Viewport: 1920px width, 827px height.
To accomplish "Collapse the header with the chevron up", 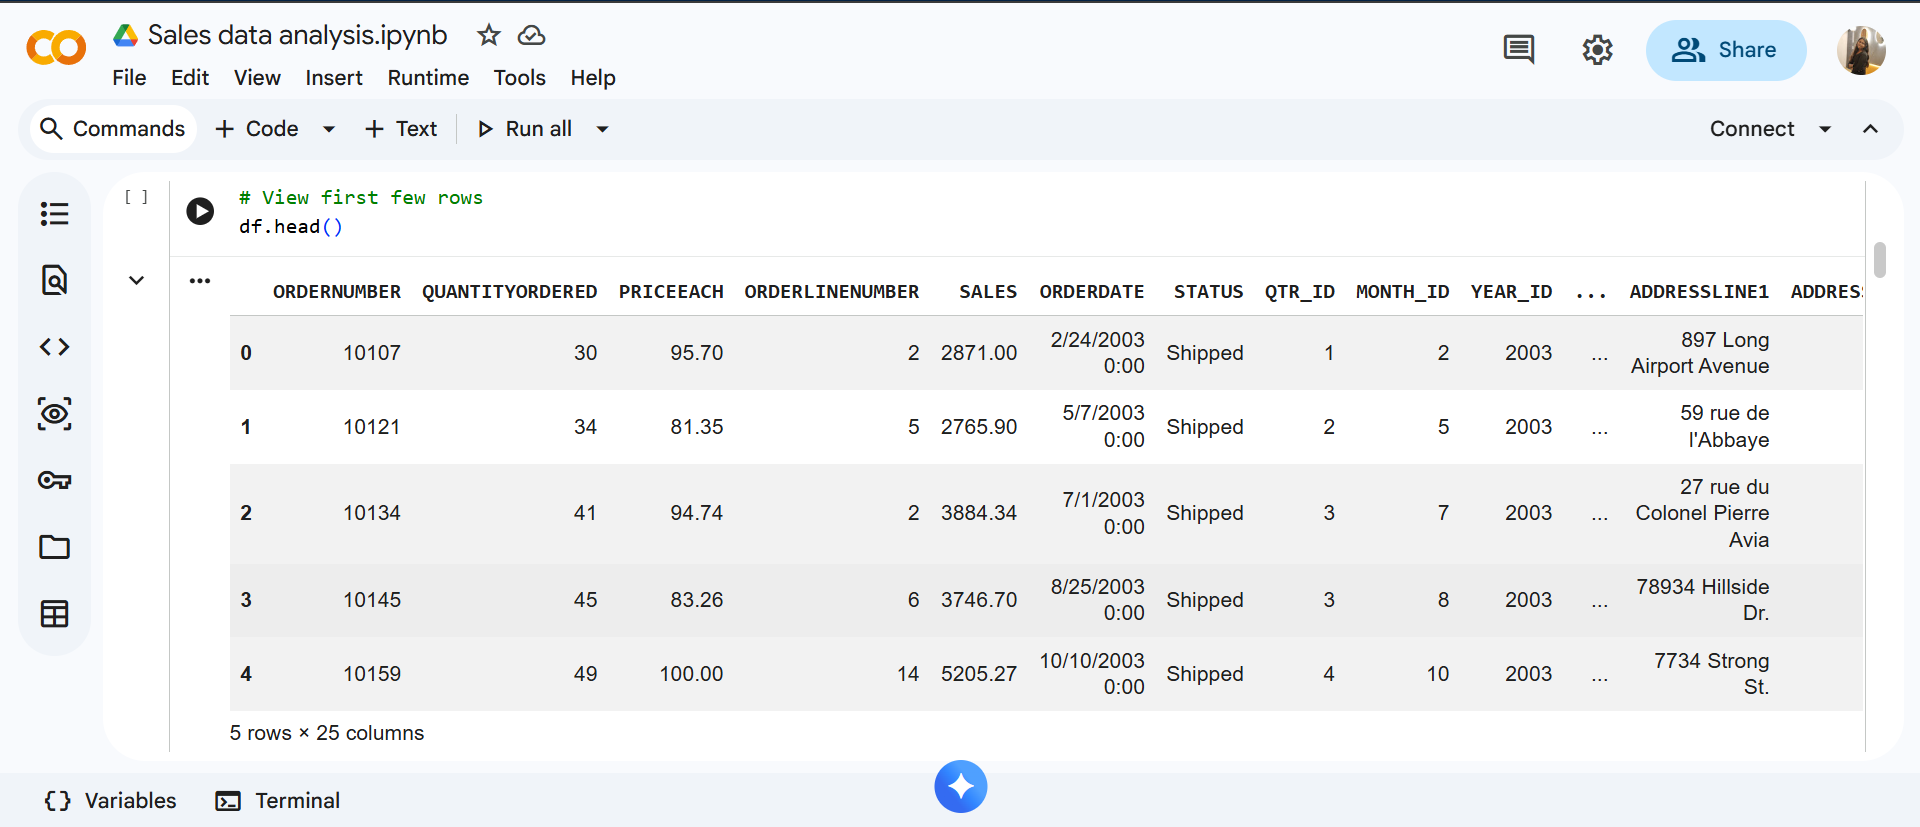I will pyautogui.click(x=1870, y=129).
